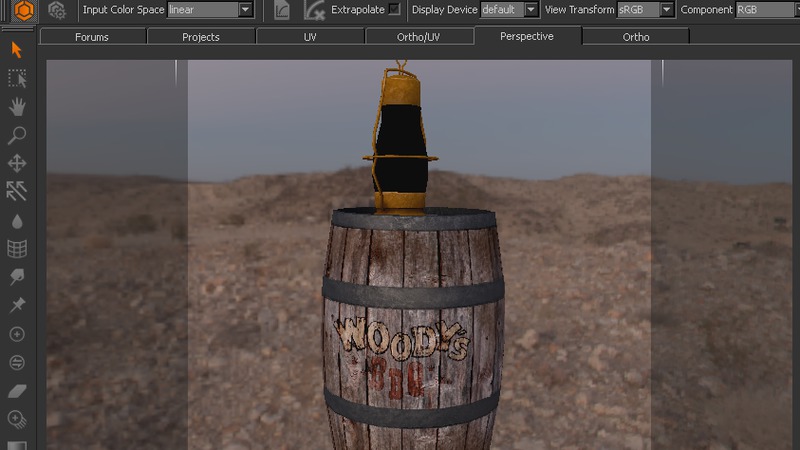The height and width of the screenshot is (450, 800).
Task: Click the upper metal band of barrel
Action: click(x=413, y=292)
